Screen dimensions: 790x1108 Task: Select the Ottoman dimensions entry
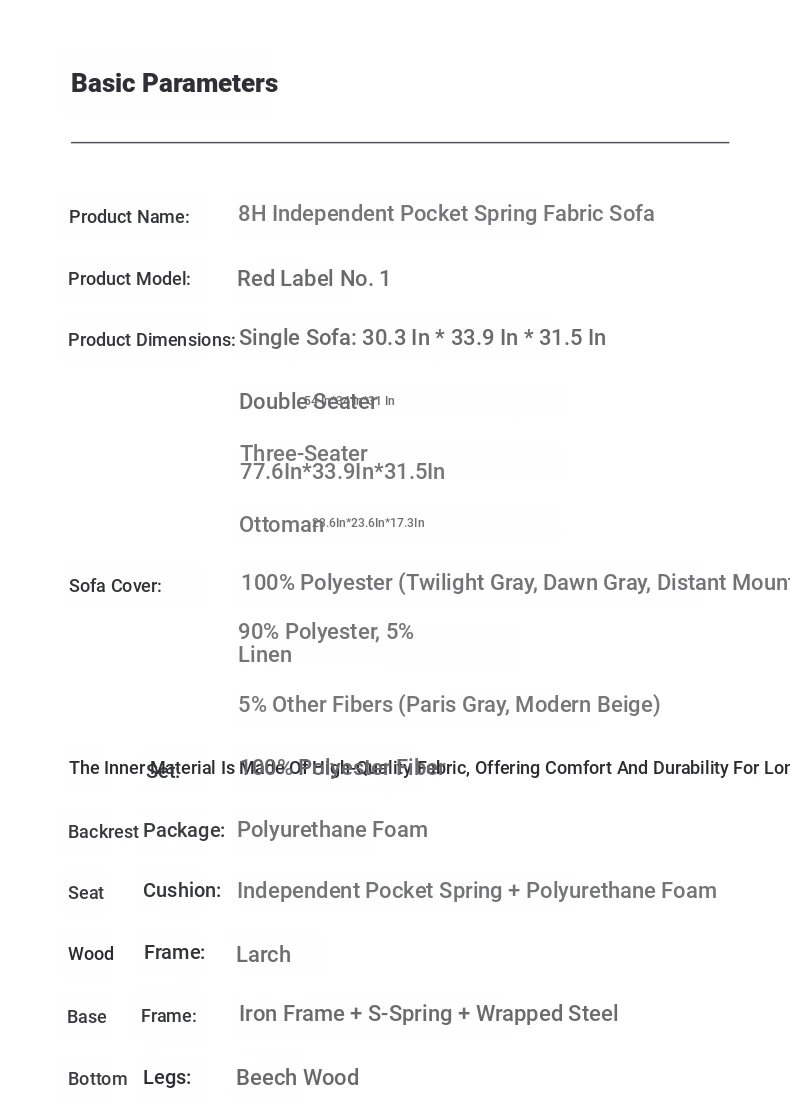coord(332,524)
